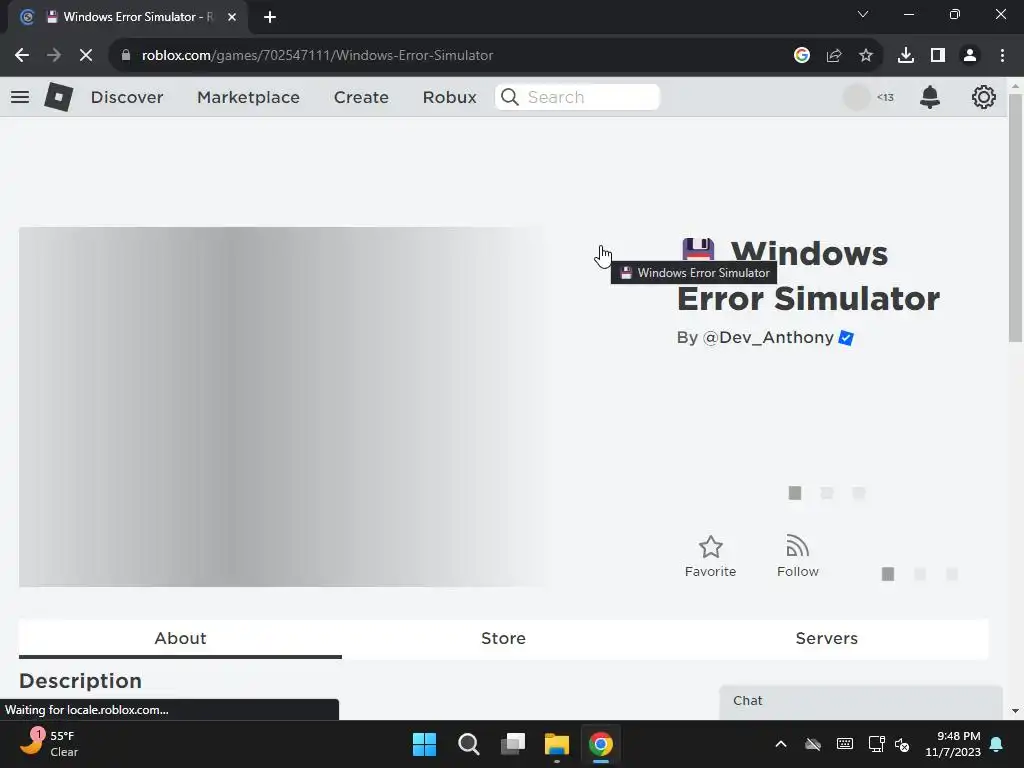Open File Explorer from taskbar

pos(556,744)
